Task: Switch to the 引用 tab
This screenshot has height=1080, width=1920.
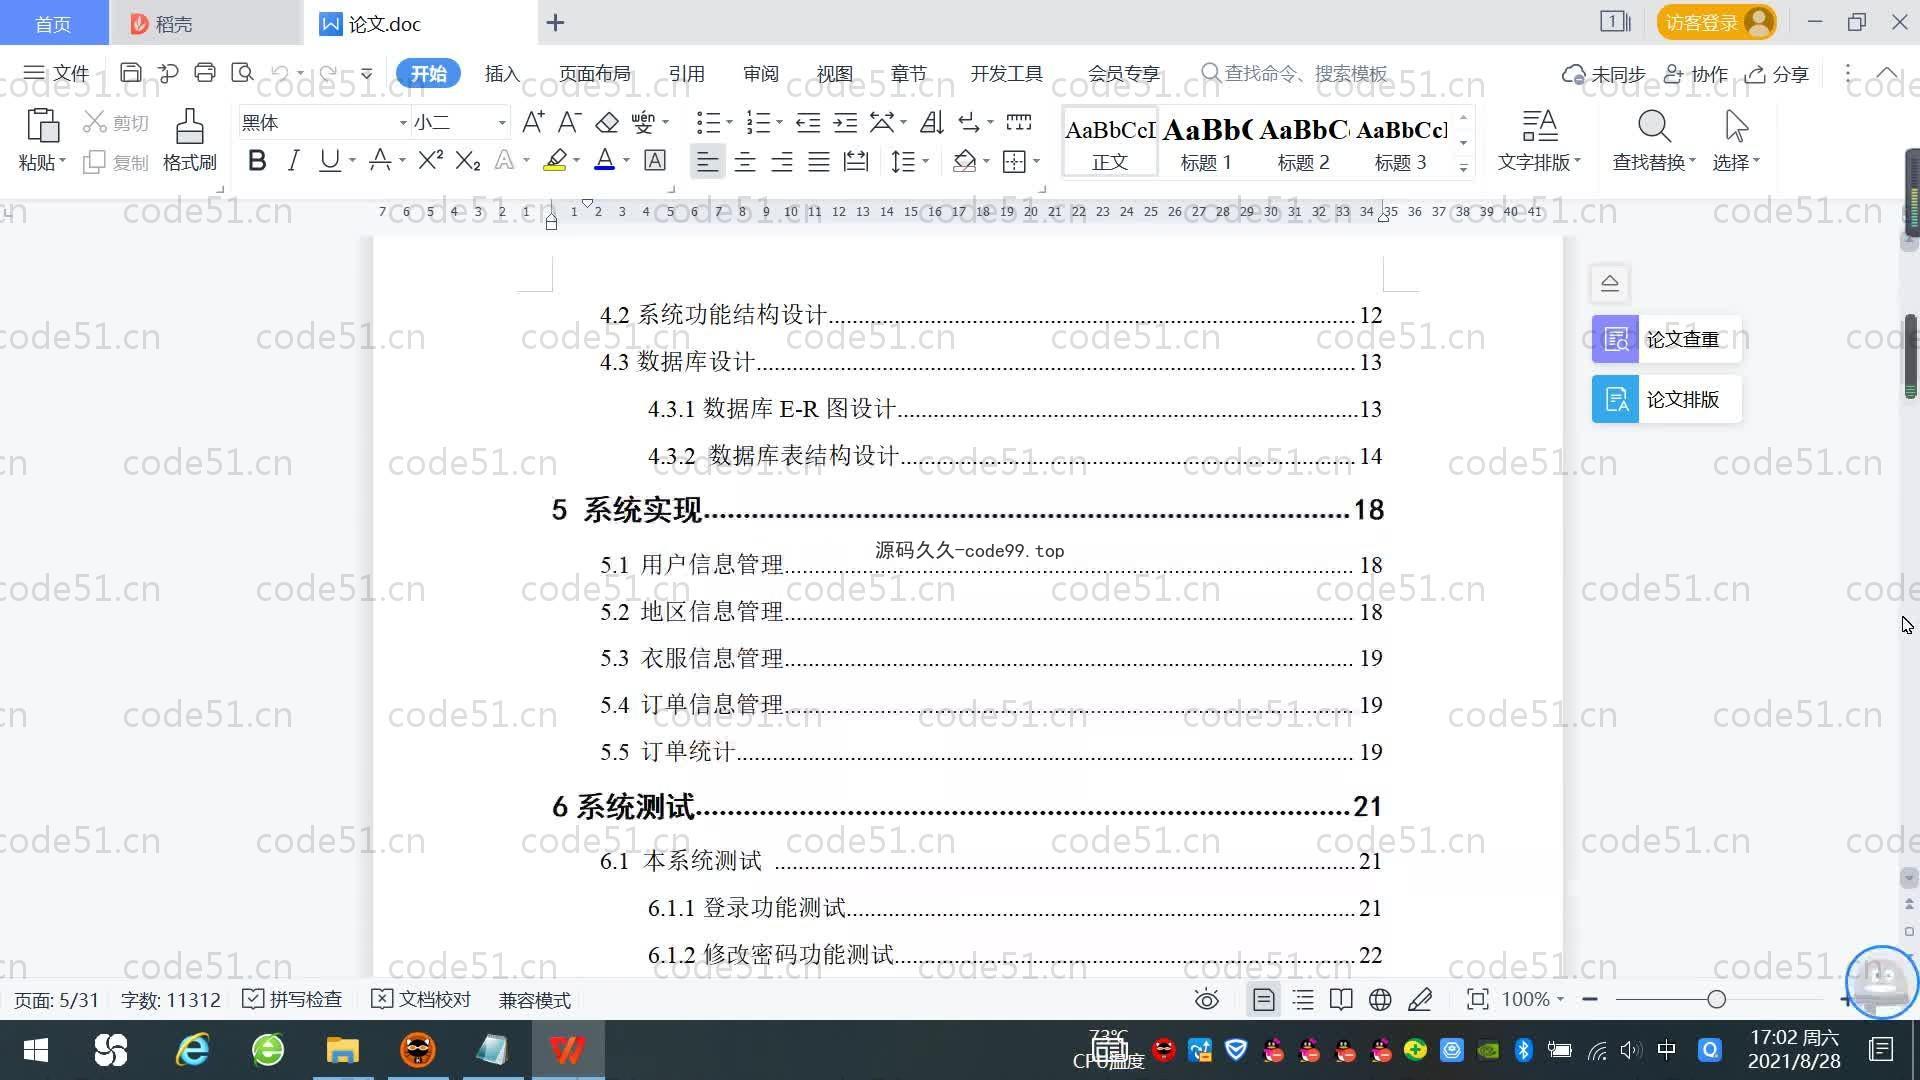Action: pyautogui.click(x=687, y=73)
